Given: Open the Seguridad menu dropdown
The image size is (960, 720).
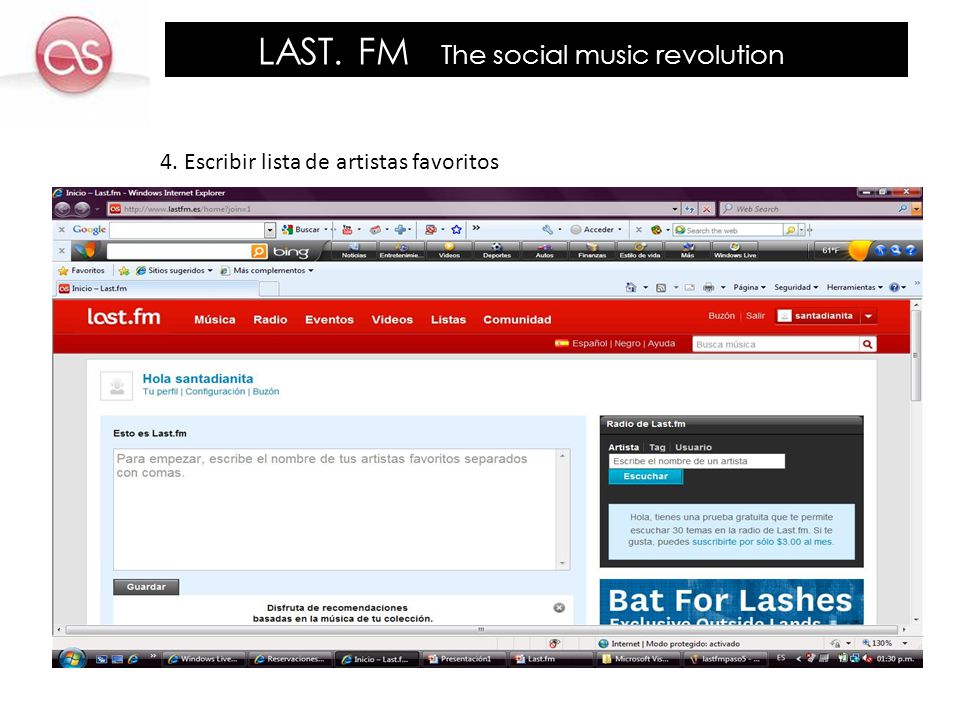Looking at the screenshot, I should point(796,287).
